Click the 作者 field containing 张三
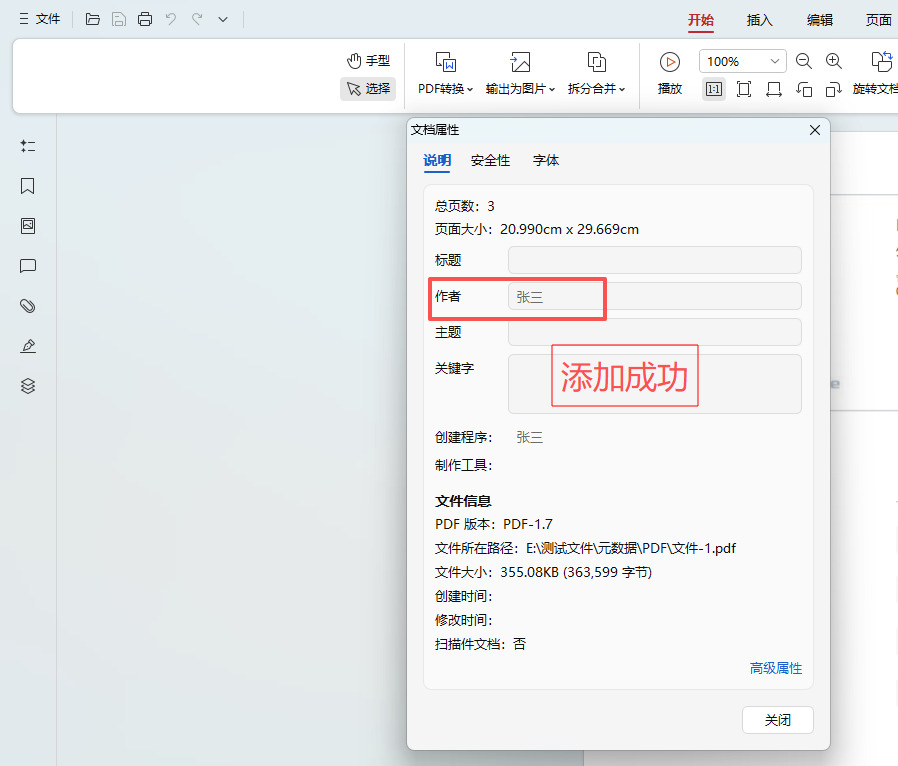This screenshot has width=898, height=766. point(655,297)
